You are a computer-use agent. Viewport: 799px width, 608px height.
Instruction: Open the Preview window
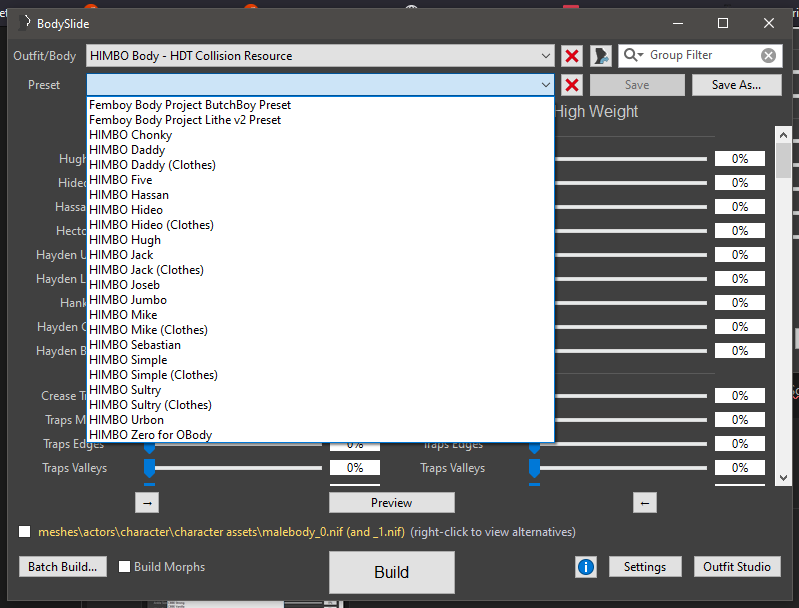pyautogui.click(x=391, y=503)
